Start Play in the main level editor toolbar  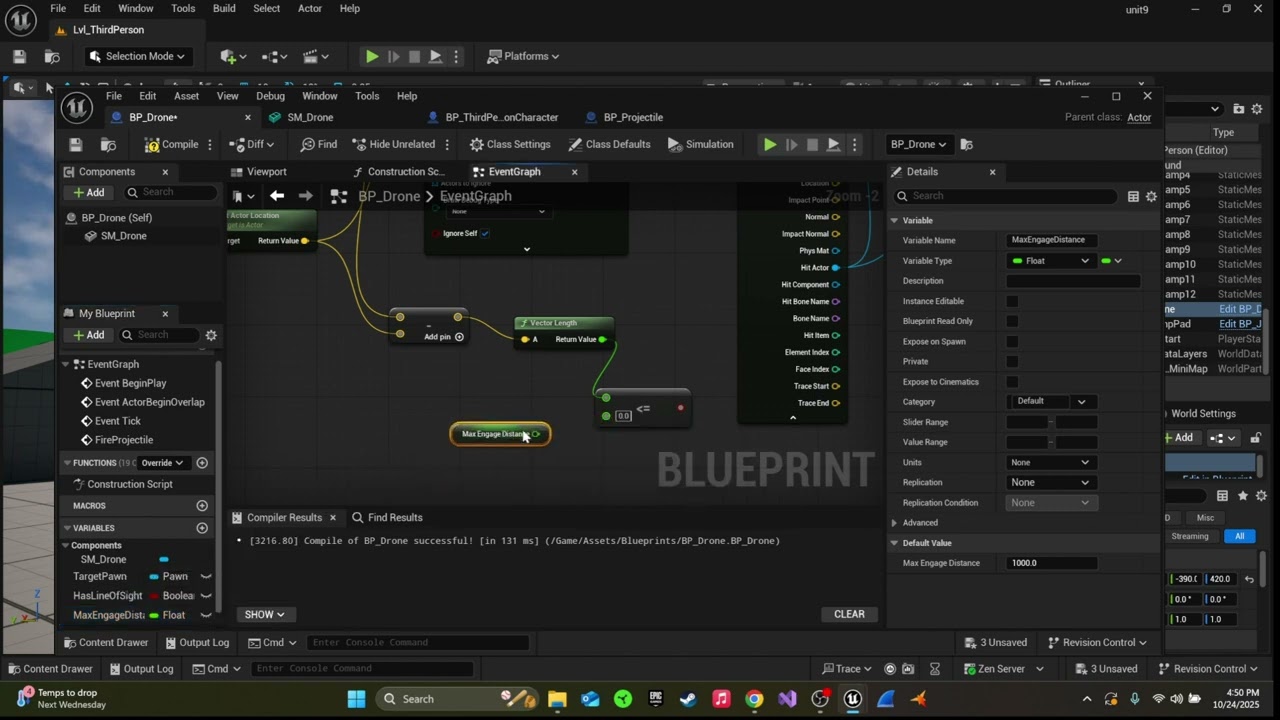click(372, 57)
